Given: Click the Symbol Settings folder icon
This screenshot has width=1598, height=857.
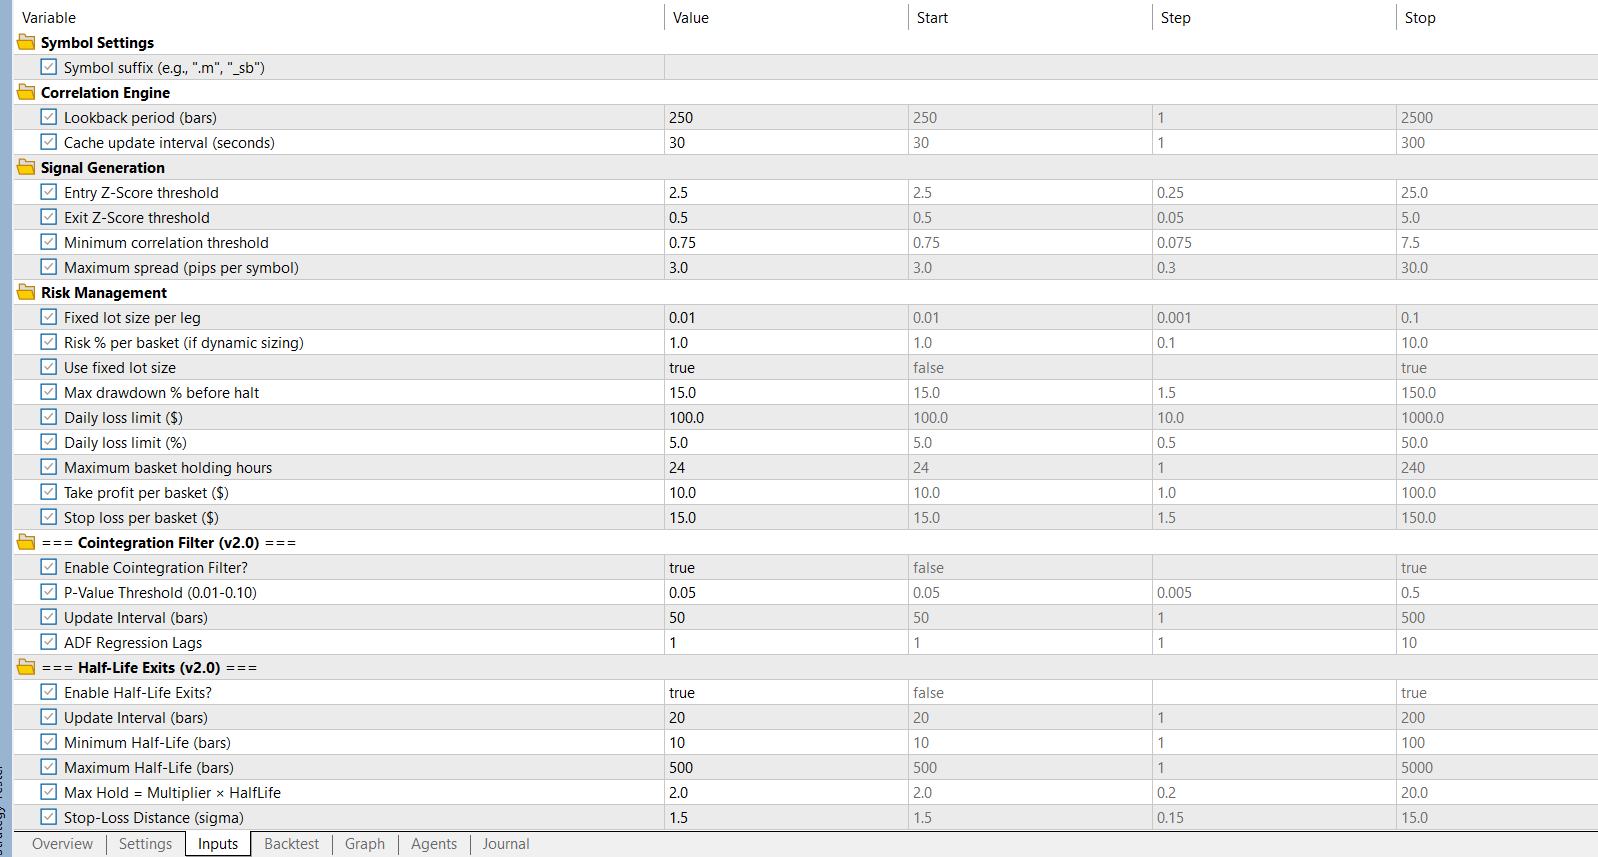Looking at the screenshot, I should point(26,42).
